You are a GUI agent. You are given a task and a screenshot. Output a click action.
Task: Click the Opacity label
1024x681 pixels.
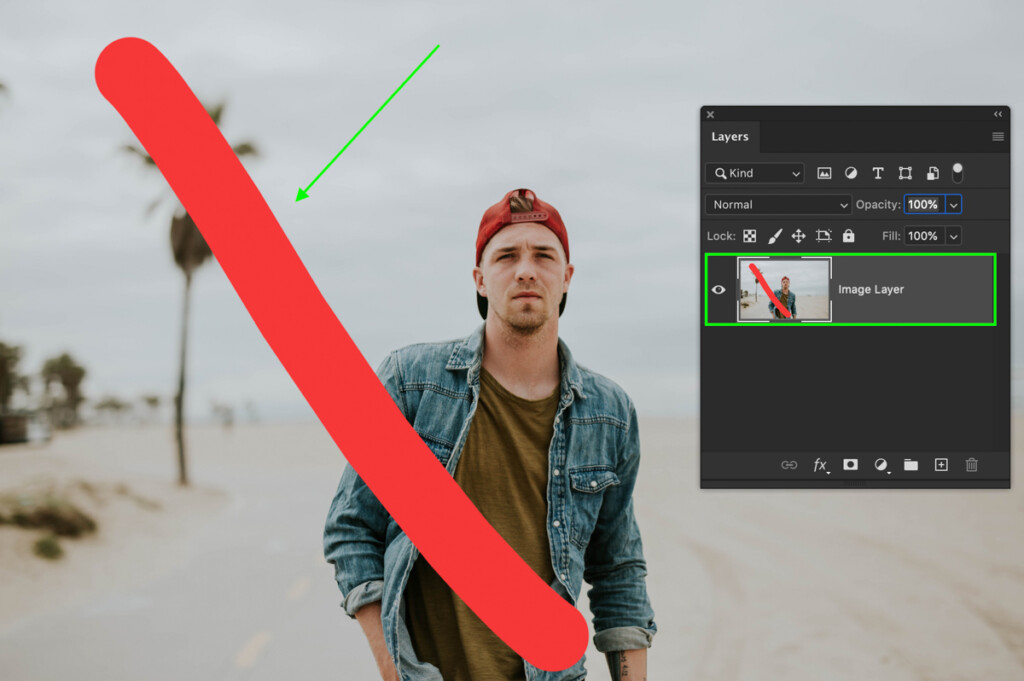click(x=878, y=204)
